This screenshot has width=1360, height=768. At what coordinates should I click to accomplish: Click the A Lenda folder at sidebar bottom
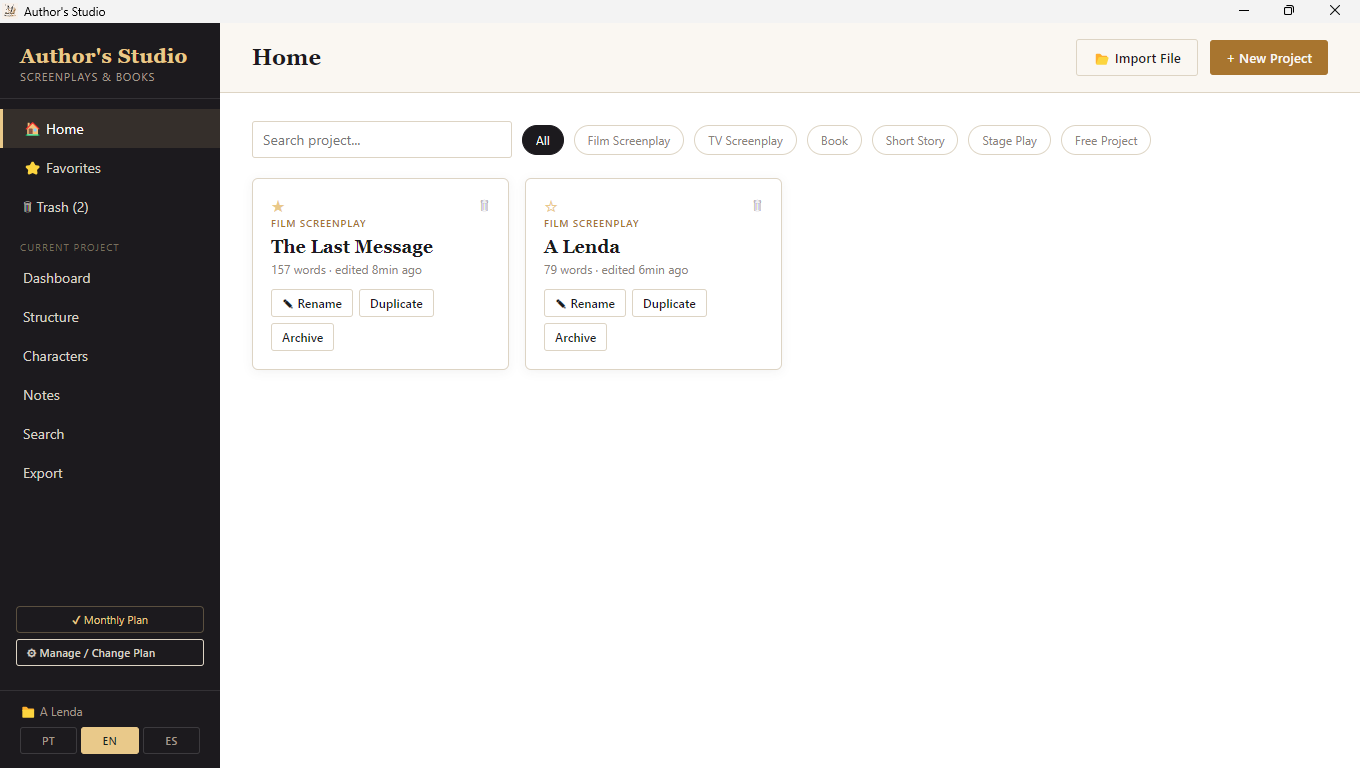[52, 712]
